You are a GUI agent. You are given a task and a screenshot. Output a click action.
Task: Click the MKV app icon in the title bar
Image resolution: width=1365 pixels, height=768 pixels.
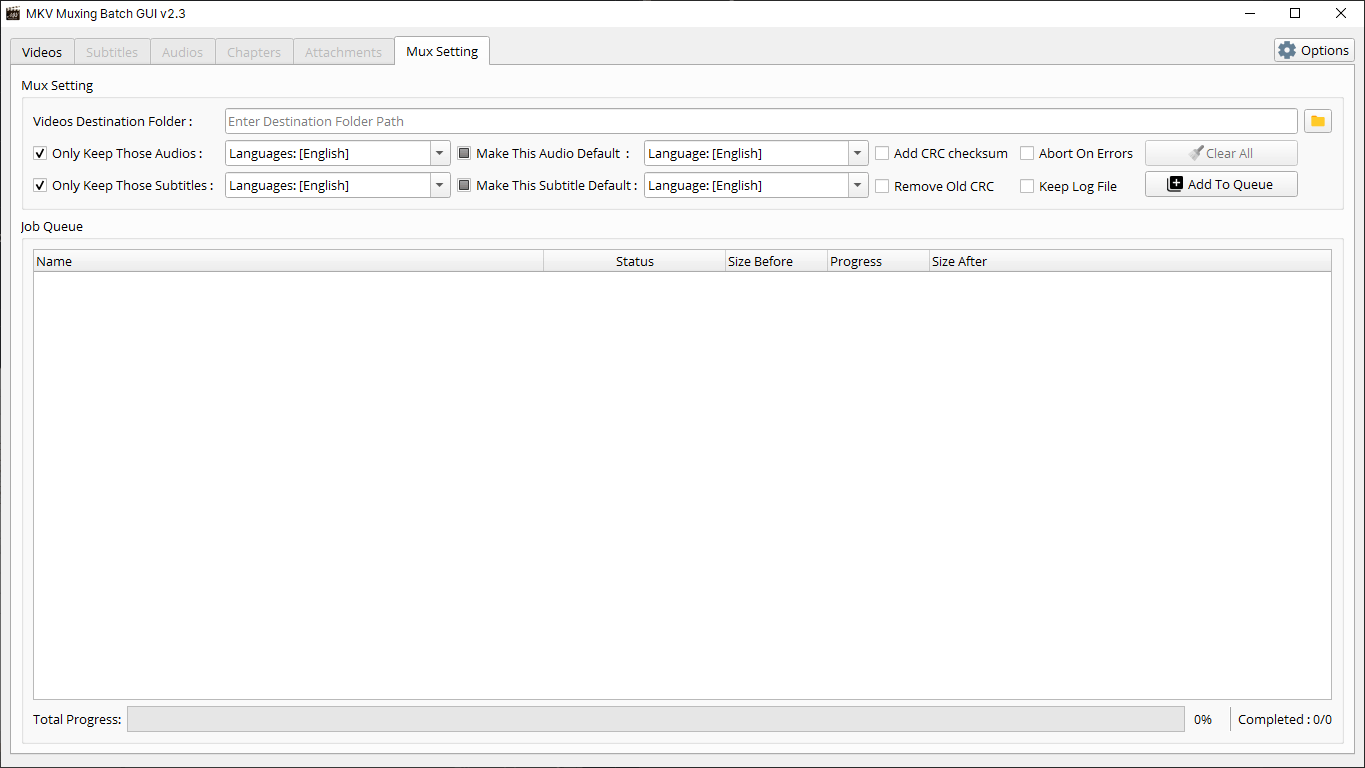pos(12,13)
